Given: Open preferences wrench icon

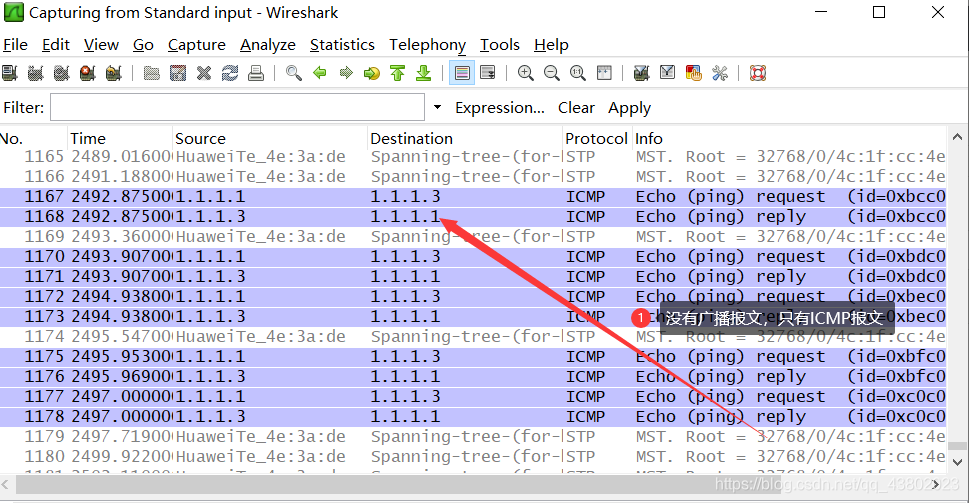Looking at the screenshot, I should pyautogui.click(x=720, y=73).
